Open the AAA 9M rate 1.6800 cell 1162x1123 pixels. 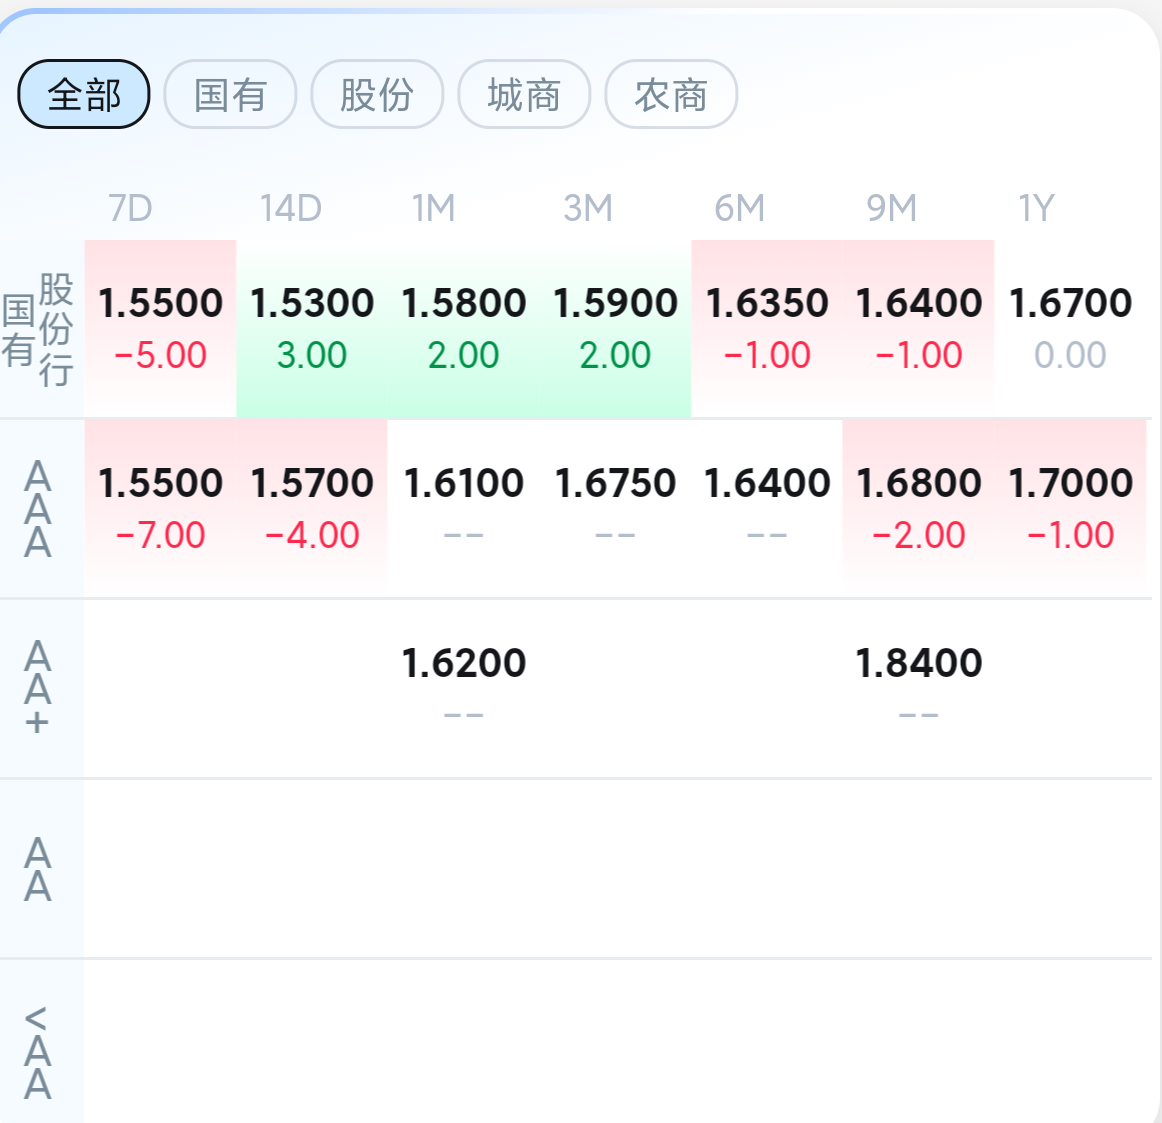tap(918, 509)
